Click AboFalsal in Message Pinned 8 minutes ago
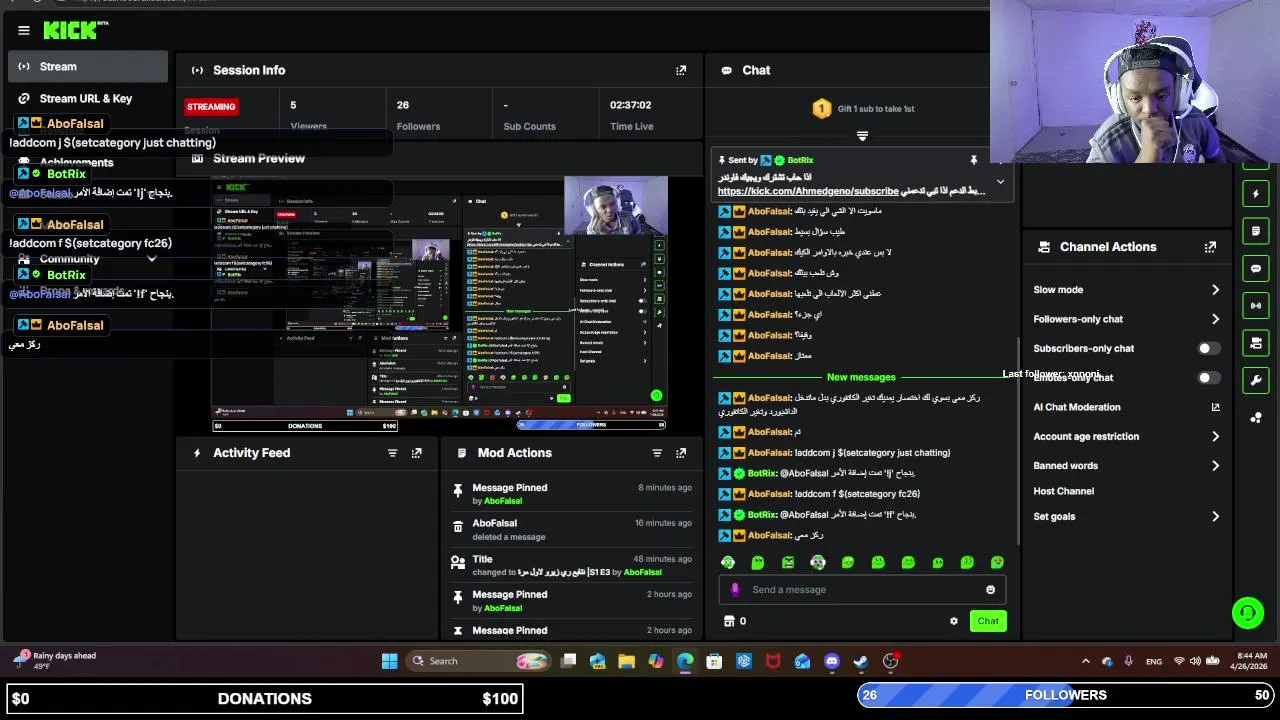1280x720 pixels. [503, 501]
